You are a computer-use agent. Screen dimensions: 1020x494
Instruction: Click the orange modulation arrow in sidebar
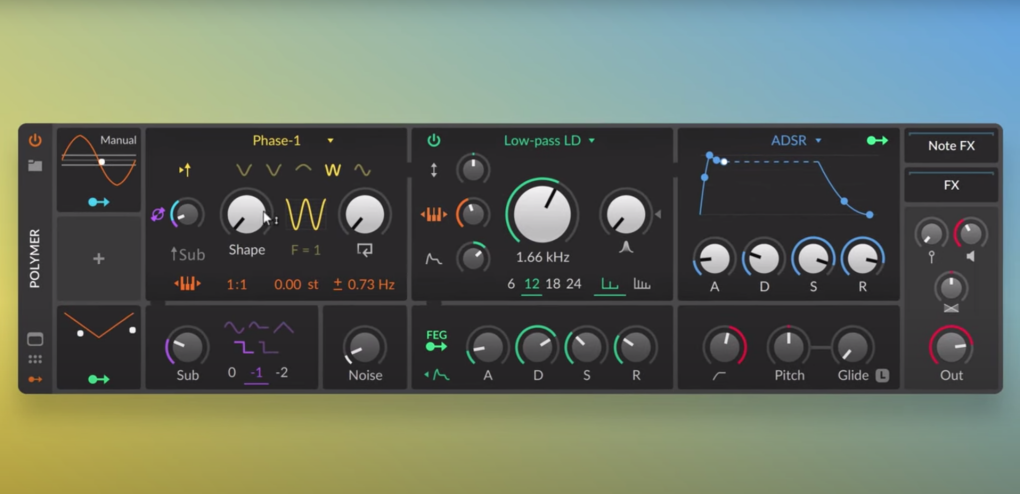pyautogui.click(x=35, y=379)
